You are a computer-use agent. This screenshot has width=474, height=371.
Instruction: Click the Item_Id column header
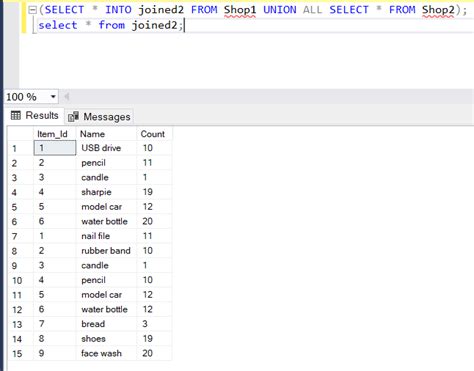coord(55,134)
